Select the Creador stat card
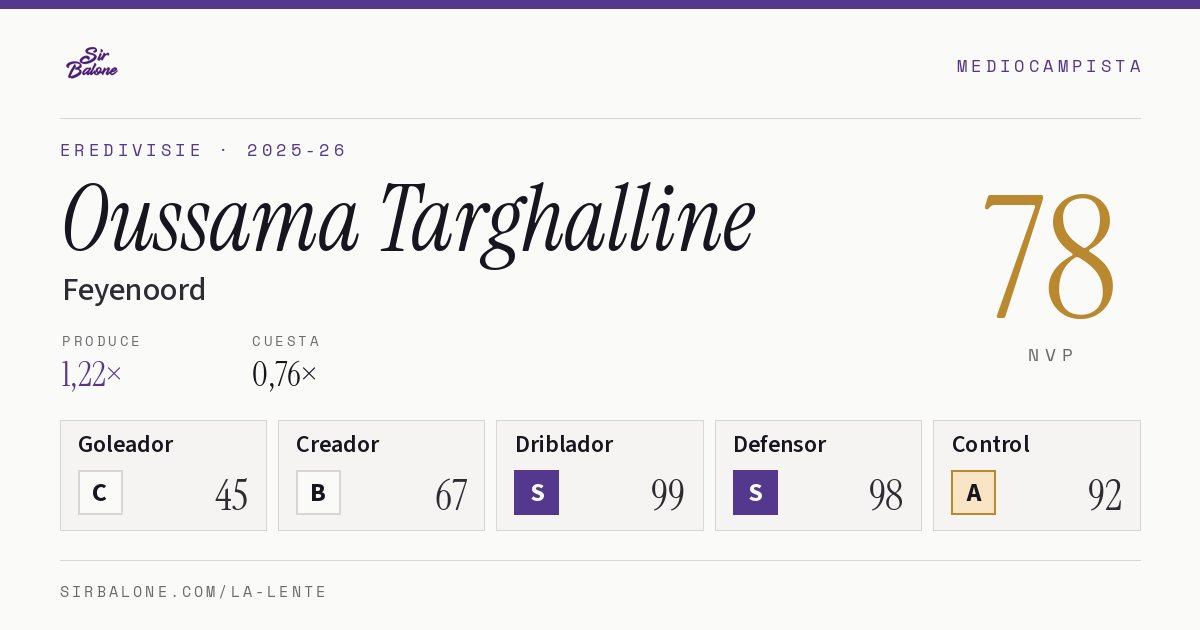Viewport: 1200px width, 630px height. 381,475
